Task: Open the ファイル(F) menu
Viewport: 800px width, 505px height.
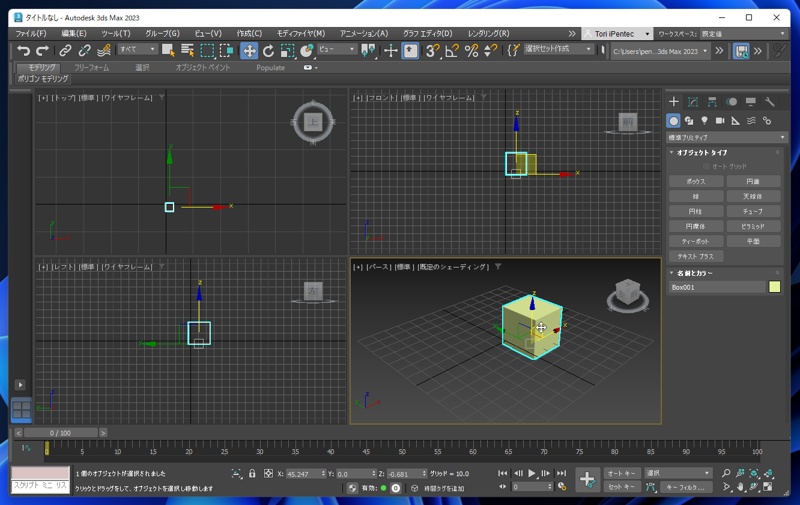Action: pos(31,33)
